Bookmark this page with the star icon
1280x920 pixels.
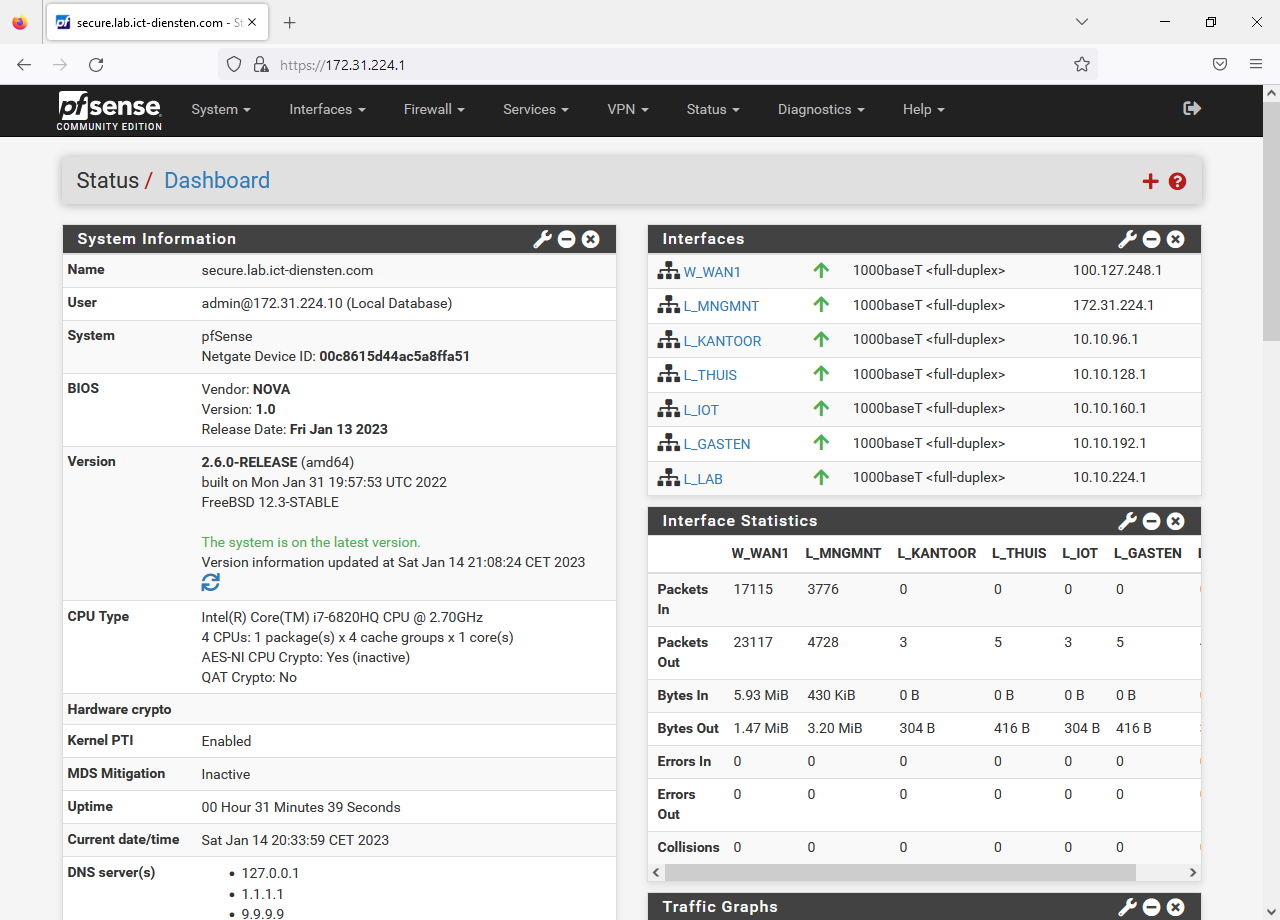tap(1082, 64)
